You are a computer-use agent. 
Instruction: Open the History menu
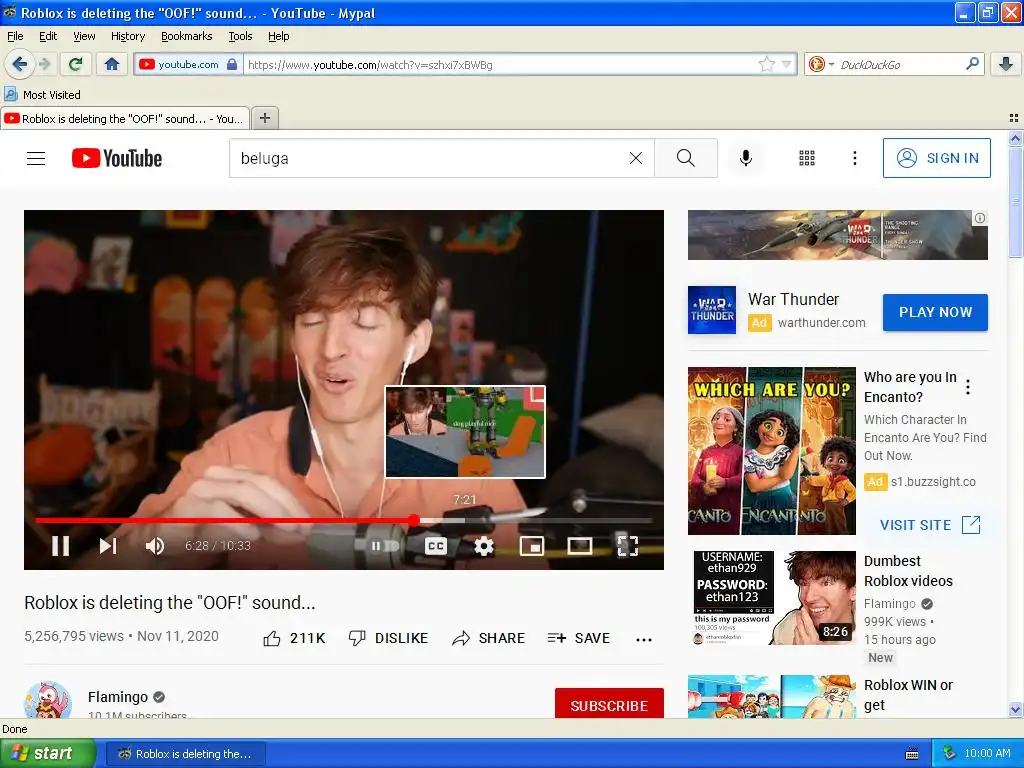pyautogui.click(x=127, y=36)
